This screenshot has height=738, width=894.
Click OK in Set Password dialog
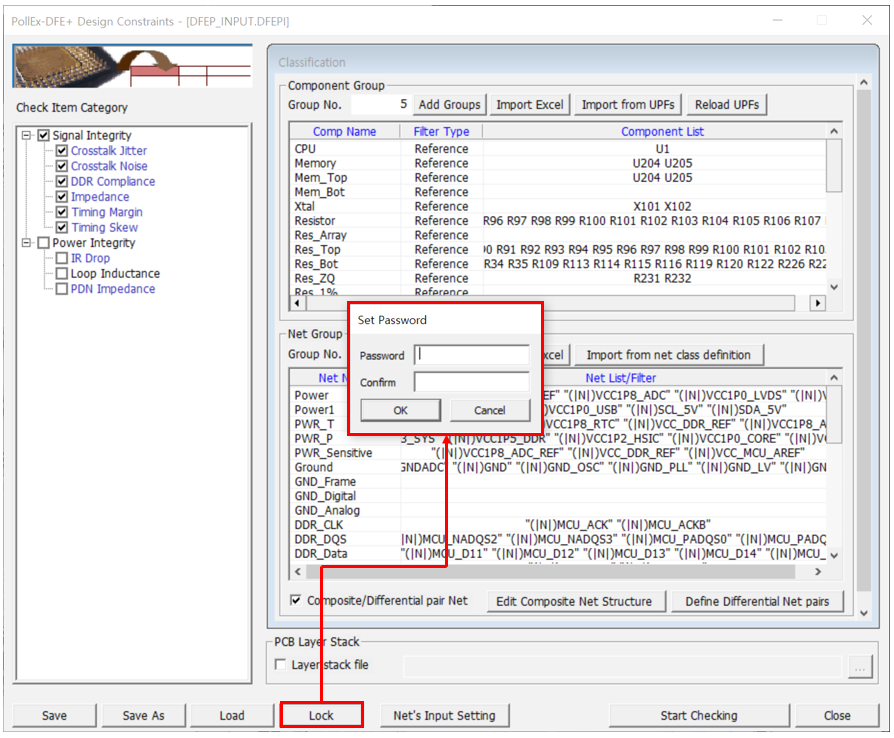(x=400, y=410)
